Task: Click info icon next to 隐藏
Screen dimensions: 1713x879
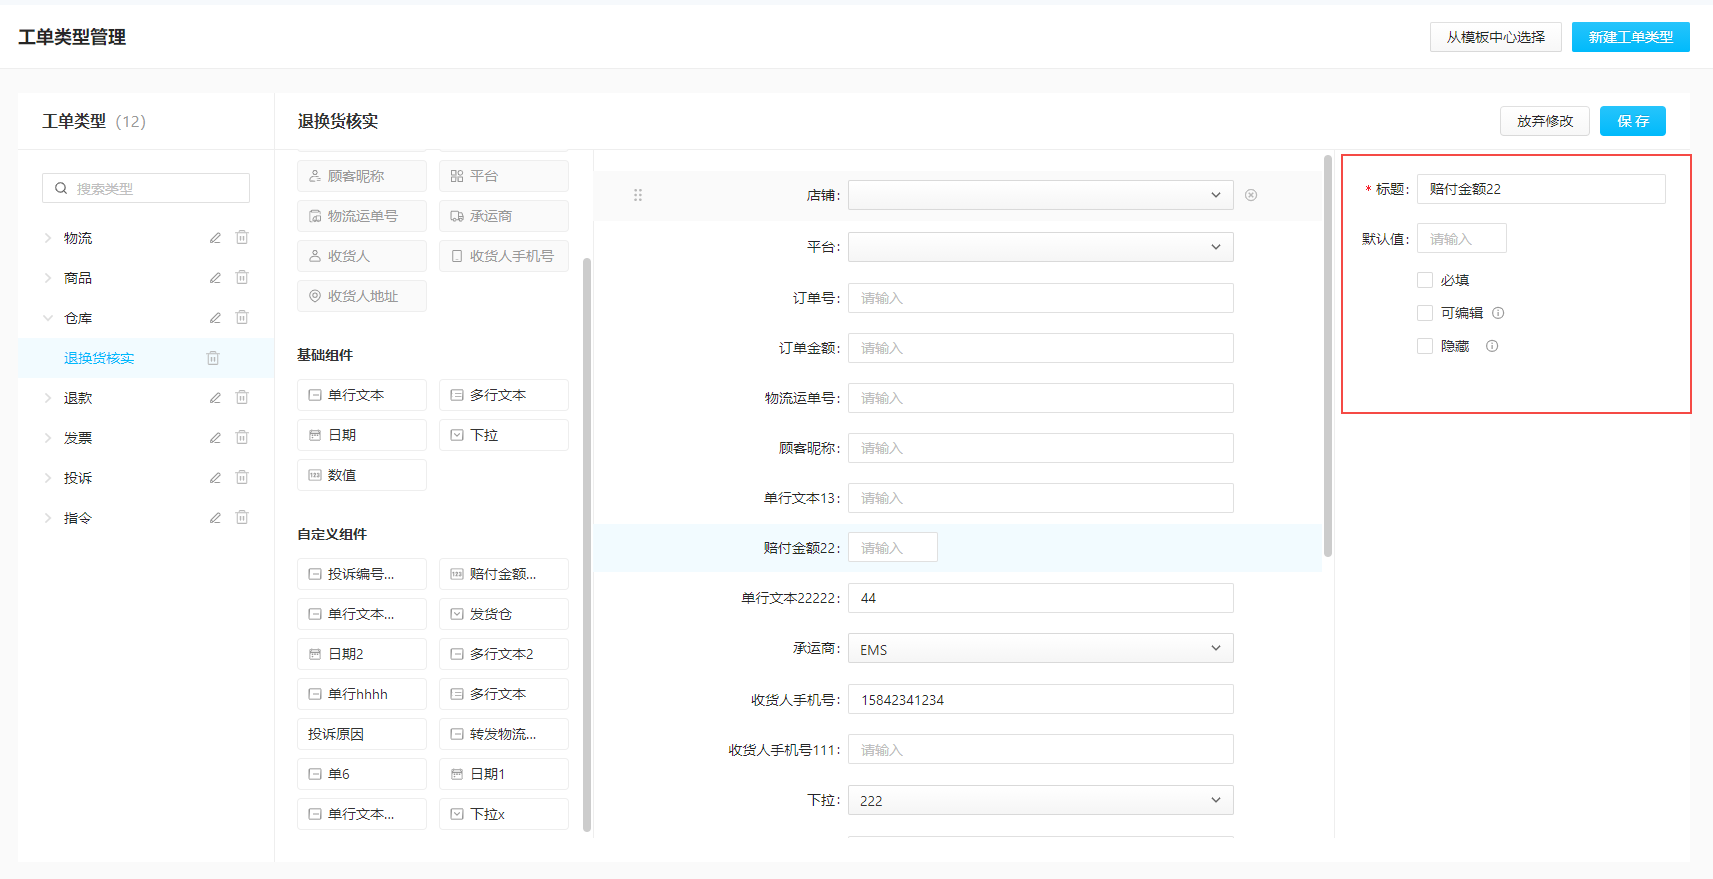Action: click(x=1492, y=346)
